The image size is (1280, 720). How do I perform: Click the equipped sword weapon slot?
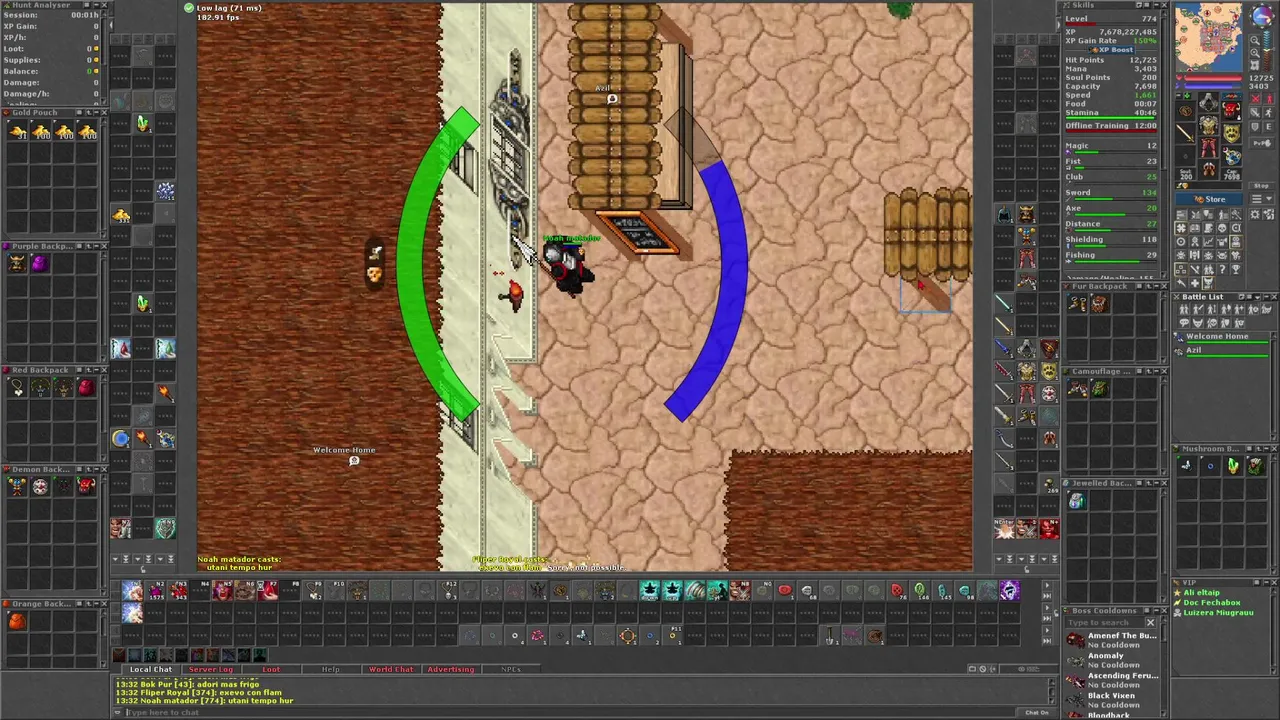click(1185, 133)
